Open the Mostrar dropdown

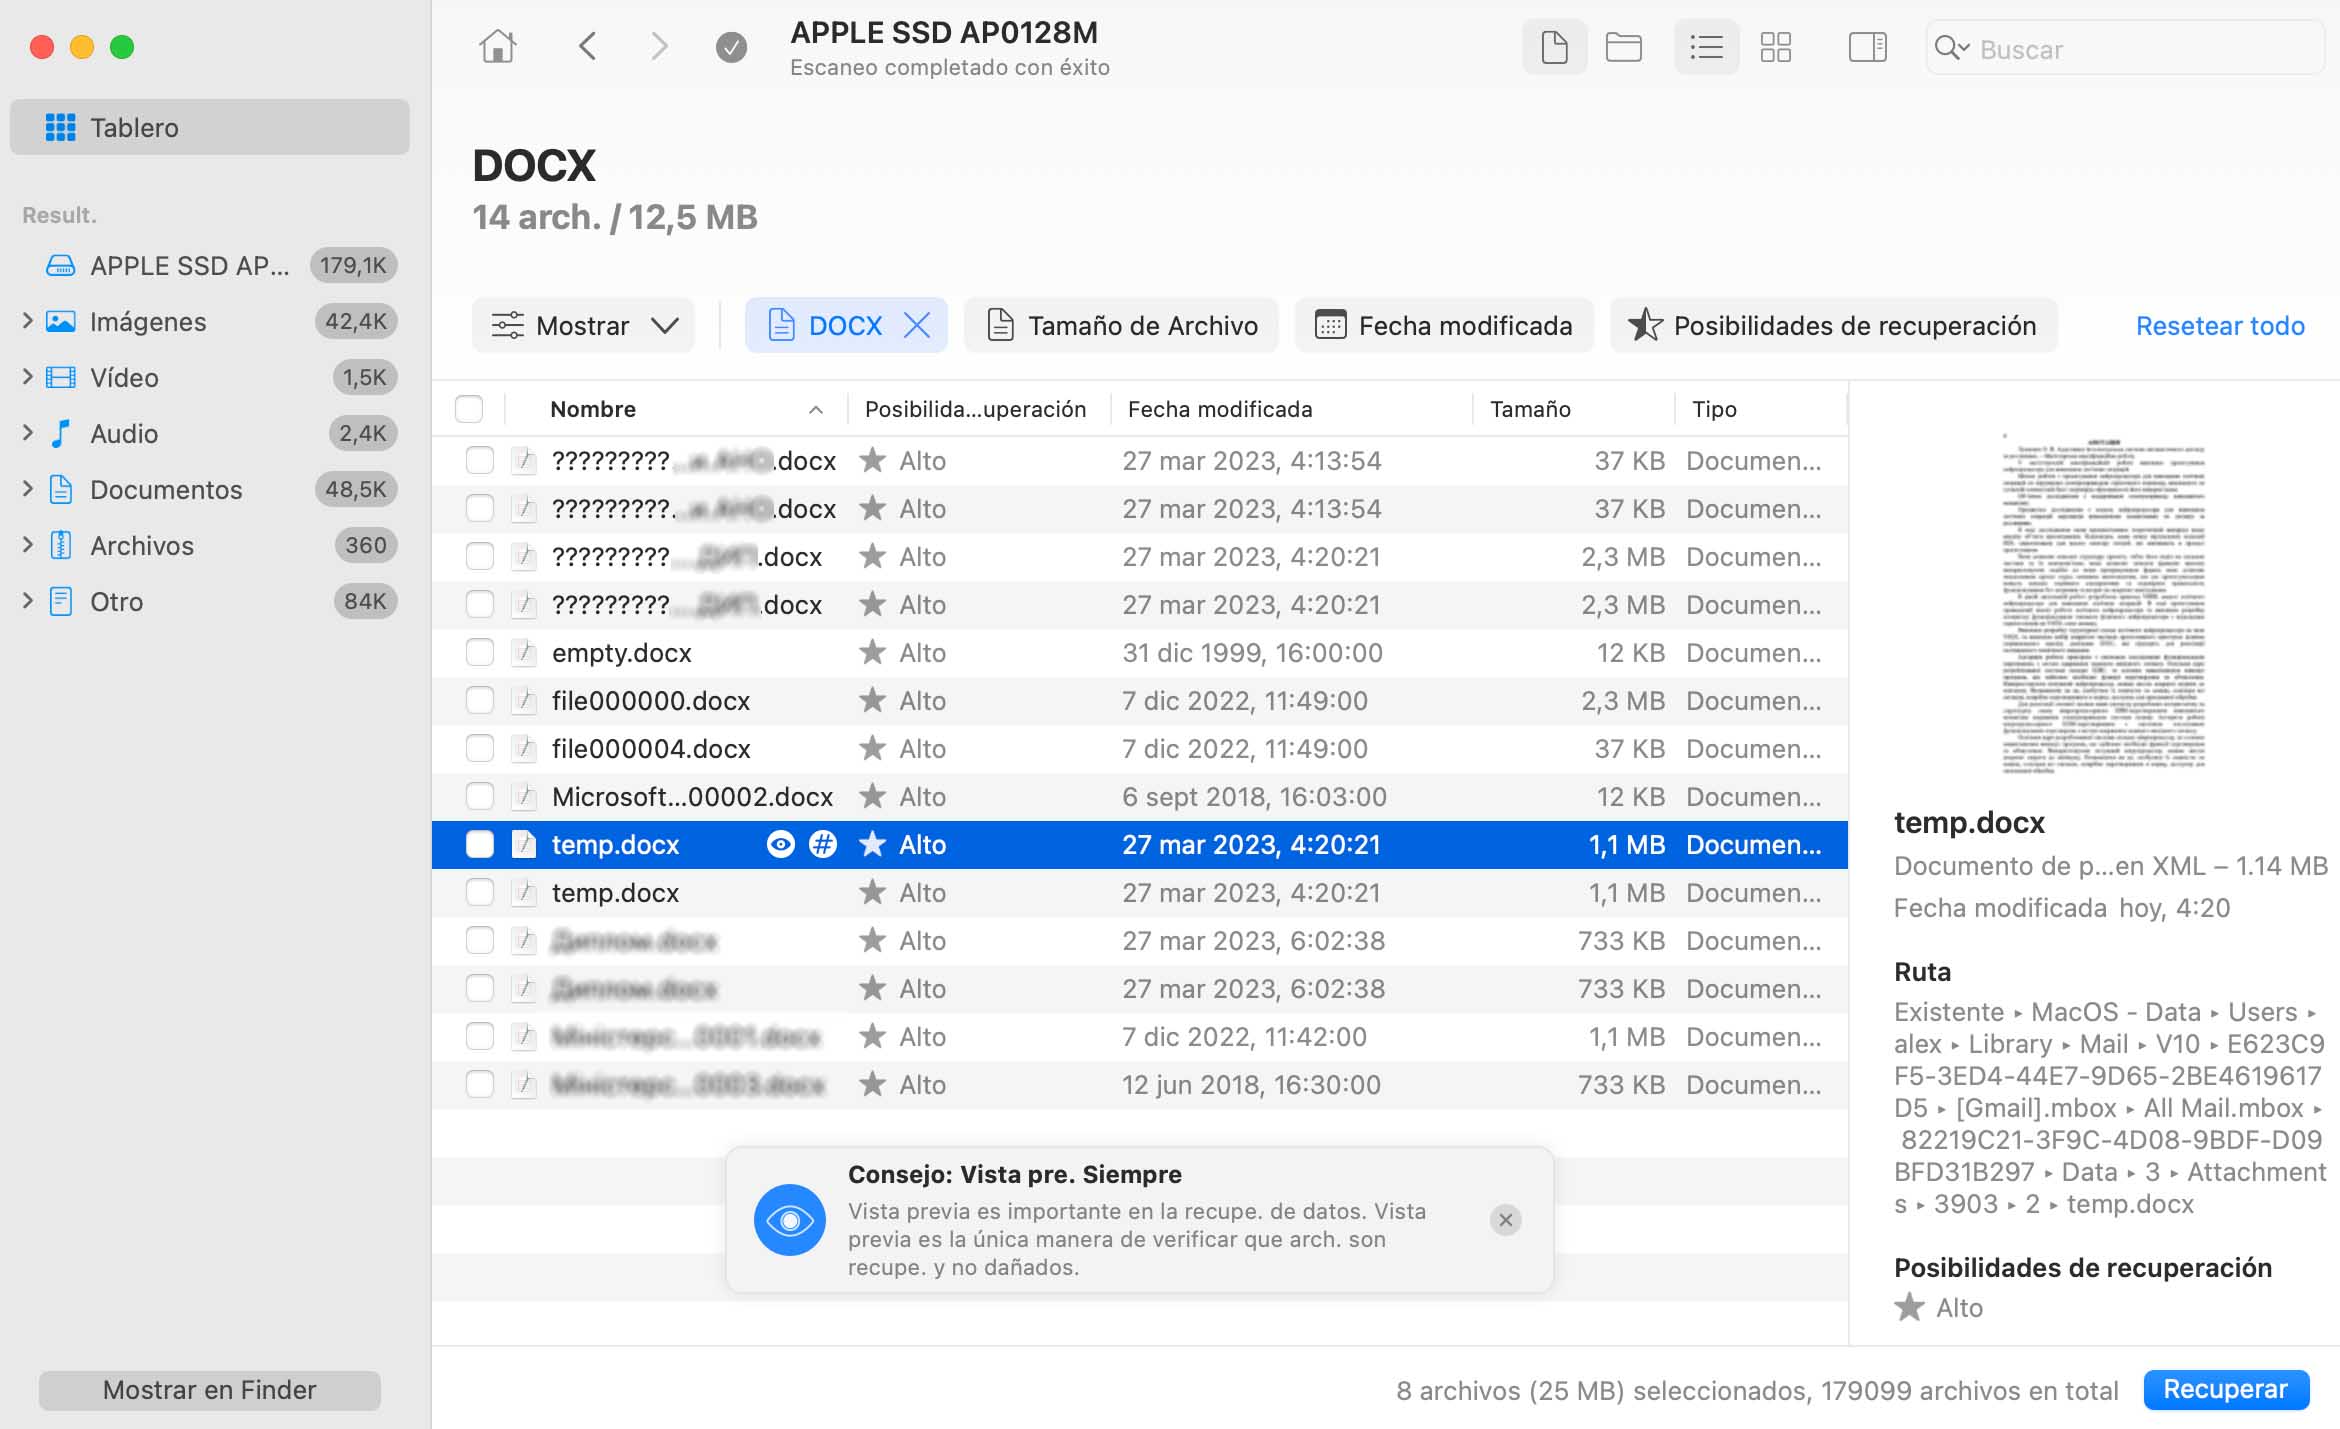[x=583, y=326]
